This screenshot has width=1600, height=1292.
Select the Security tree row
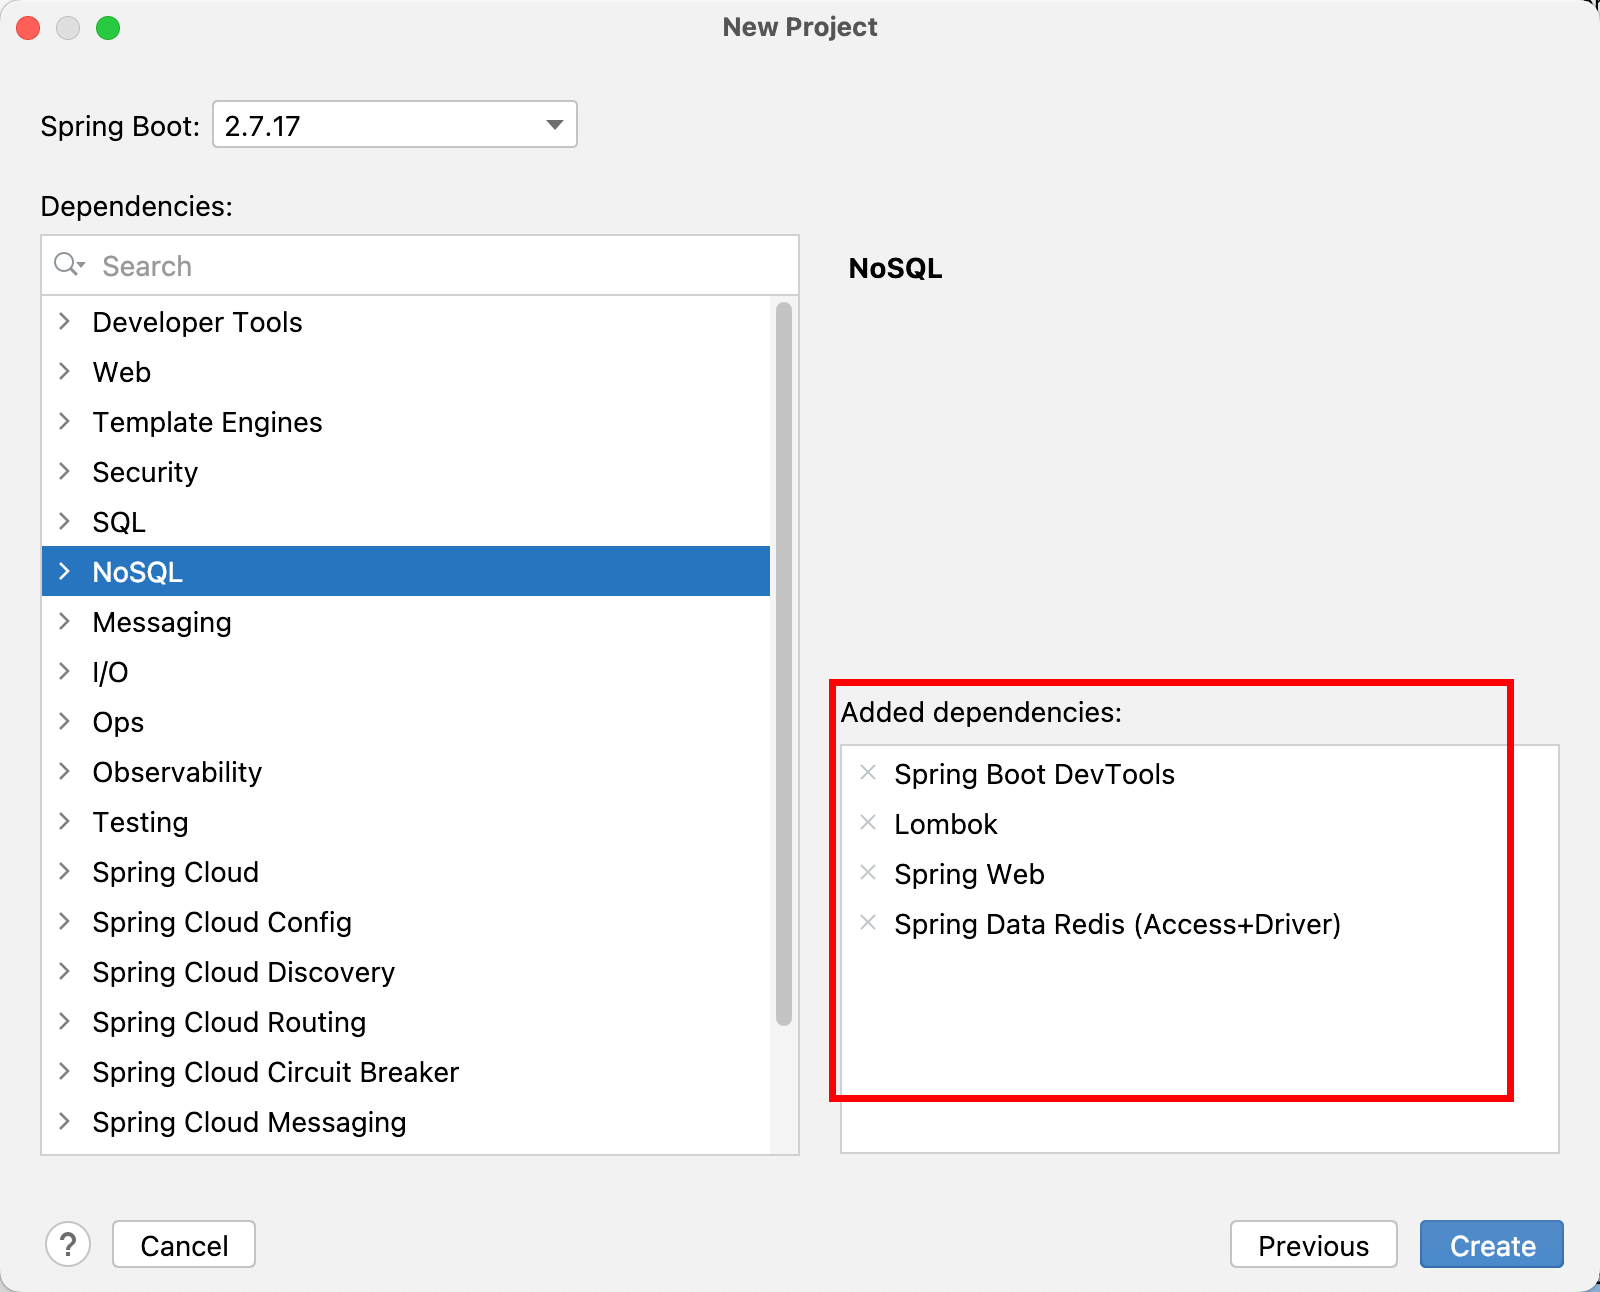(406, 471)
